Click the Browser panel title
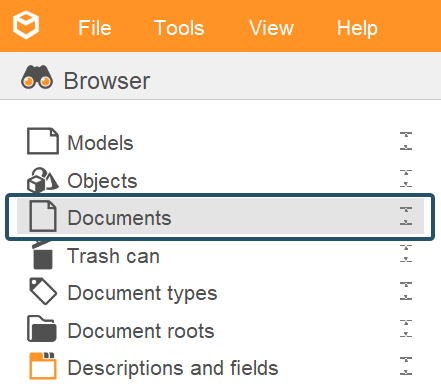441x391 pixels. pyautogui.click(x=107, y=81)
